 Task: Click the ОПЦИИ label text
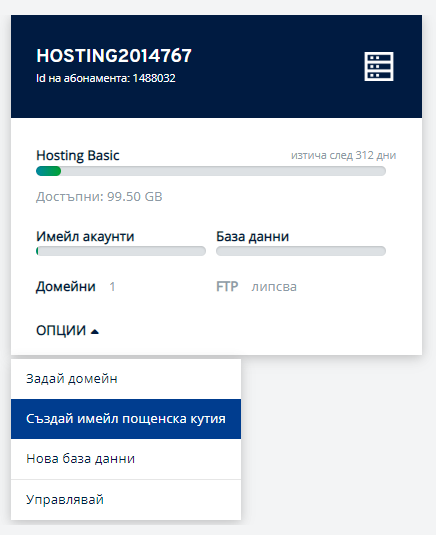click(x=61, y=330)
